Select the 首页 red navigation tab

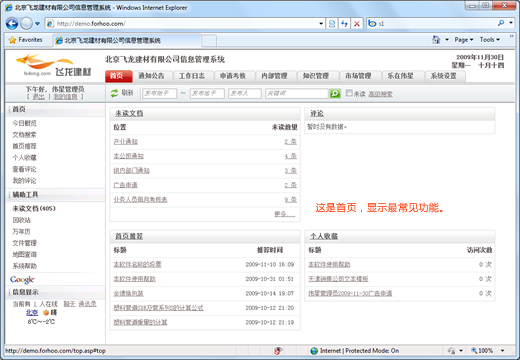point(119,76)
